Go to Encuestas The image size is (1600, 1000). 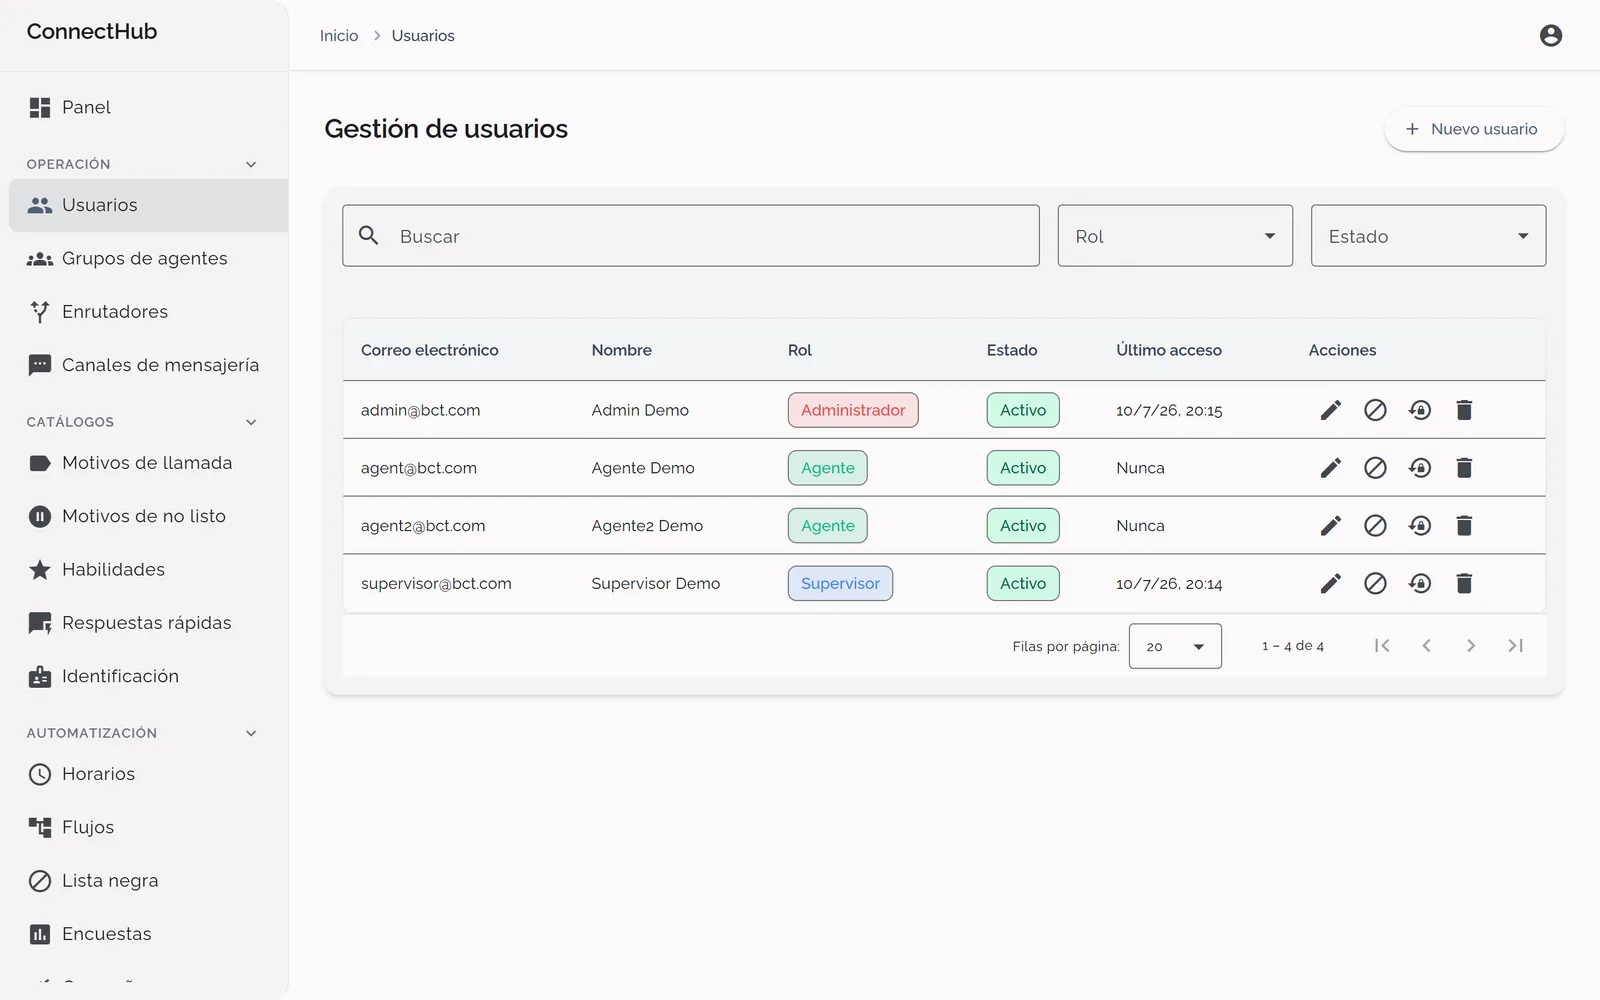148,934
